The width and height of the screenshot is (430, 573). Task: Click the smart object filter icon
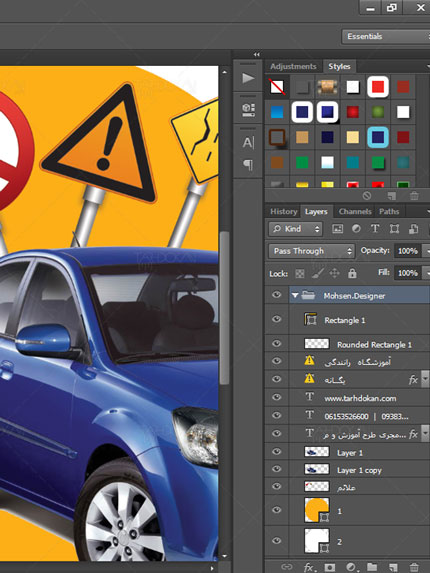(413, 229)
